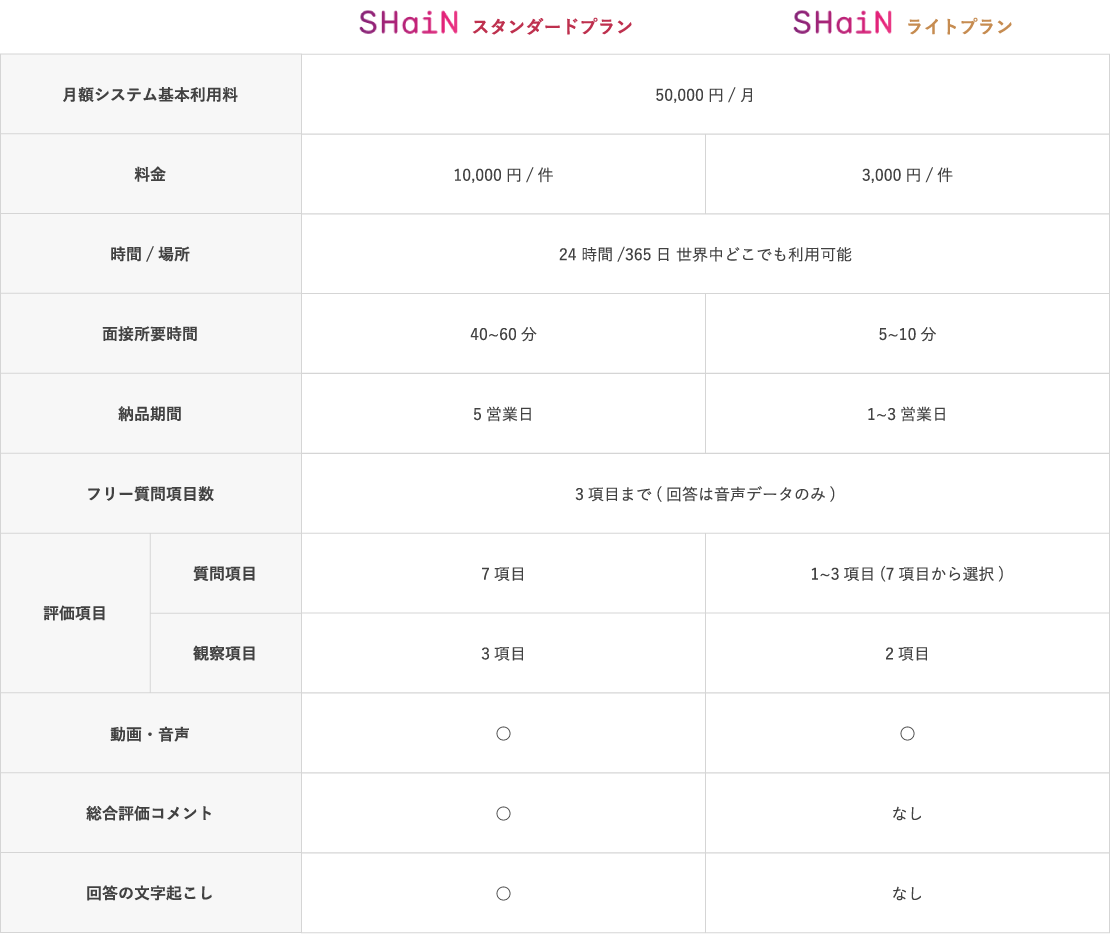Select the 観察項目 sub-row label
The width and height of the screenshot is (1110, 940).
pos(225,653)
